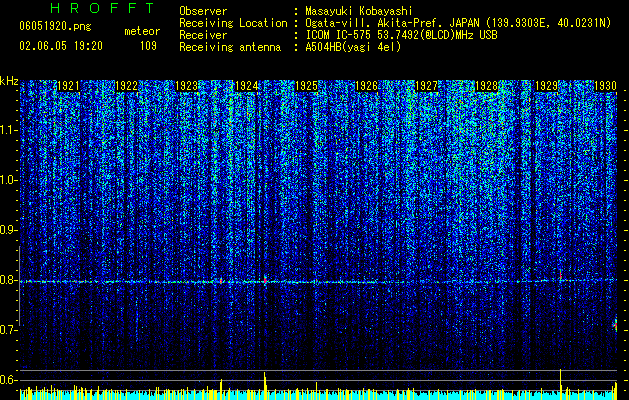
Task: Click the 1.0 frequency axis label
Action: pyautogui.click(x=8, y=180)
